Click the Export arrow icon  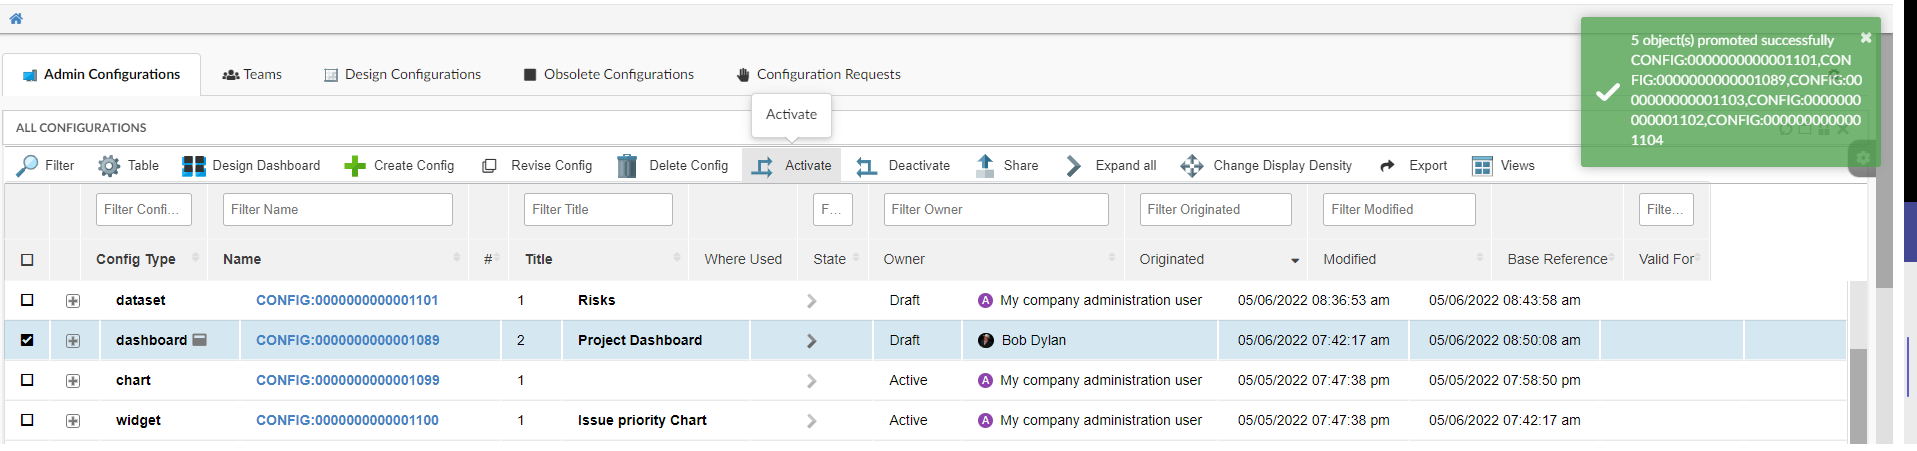click(x=1387, y=166)
